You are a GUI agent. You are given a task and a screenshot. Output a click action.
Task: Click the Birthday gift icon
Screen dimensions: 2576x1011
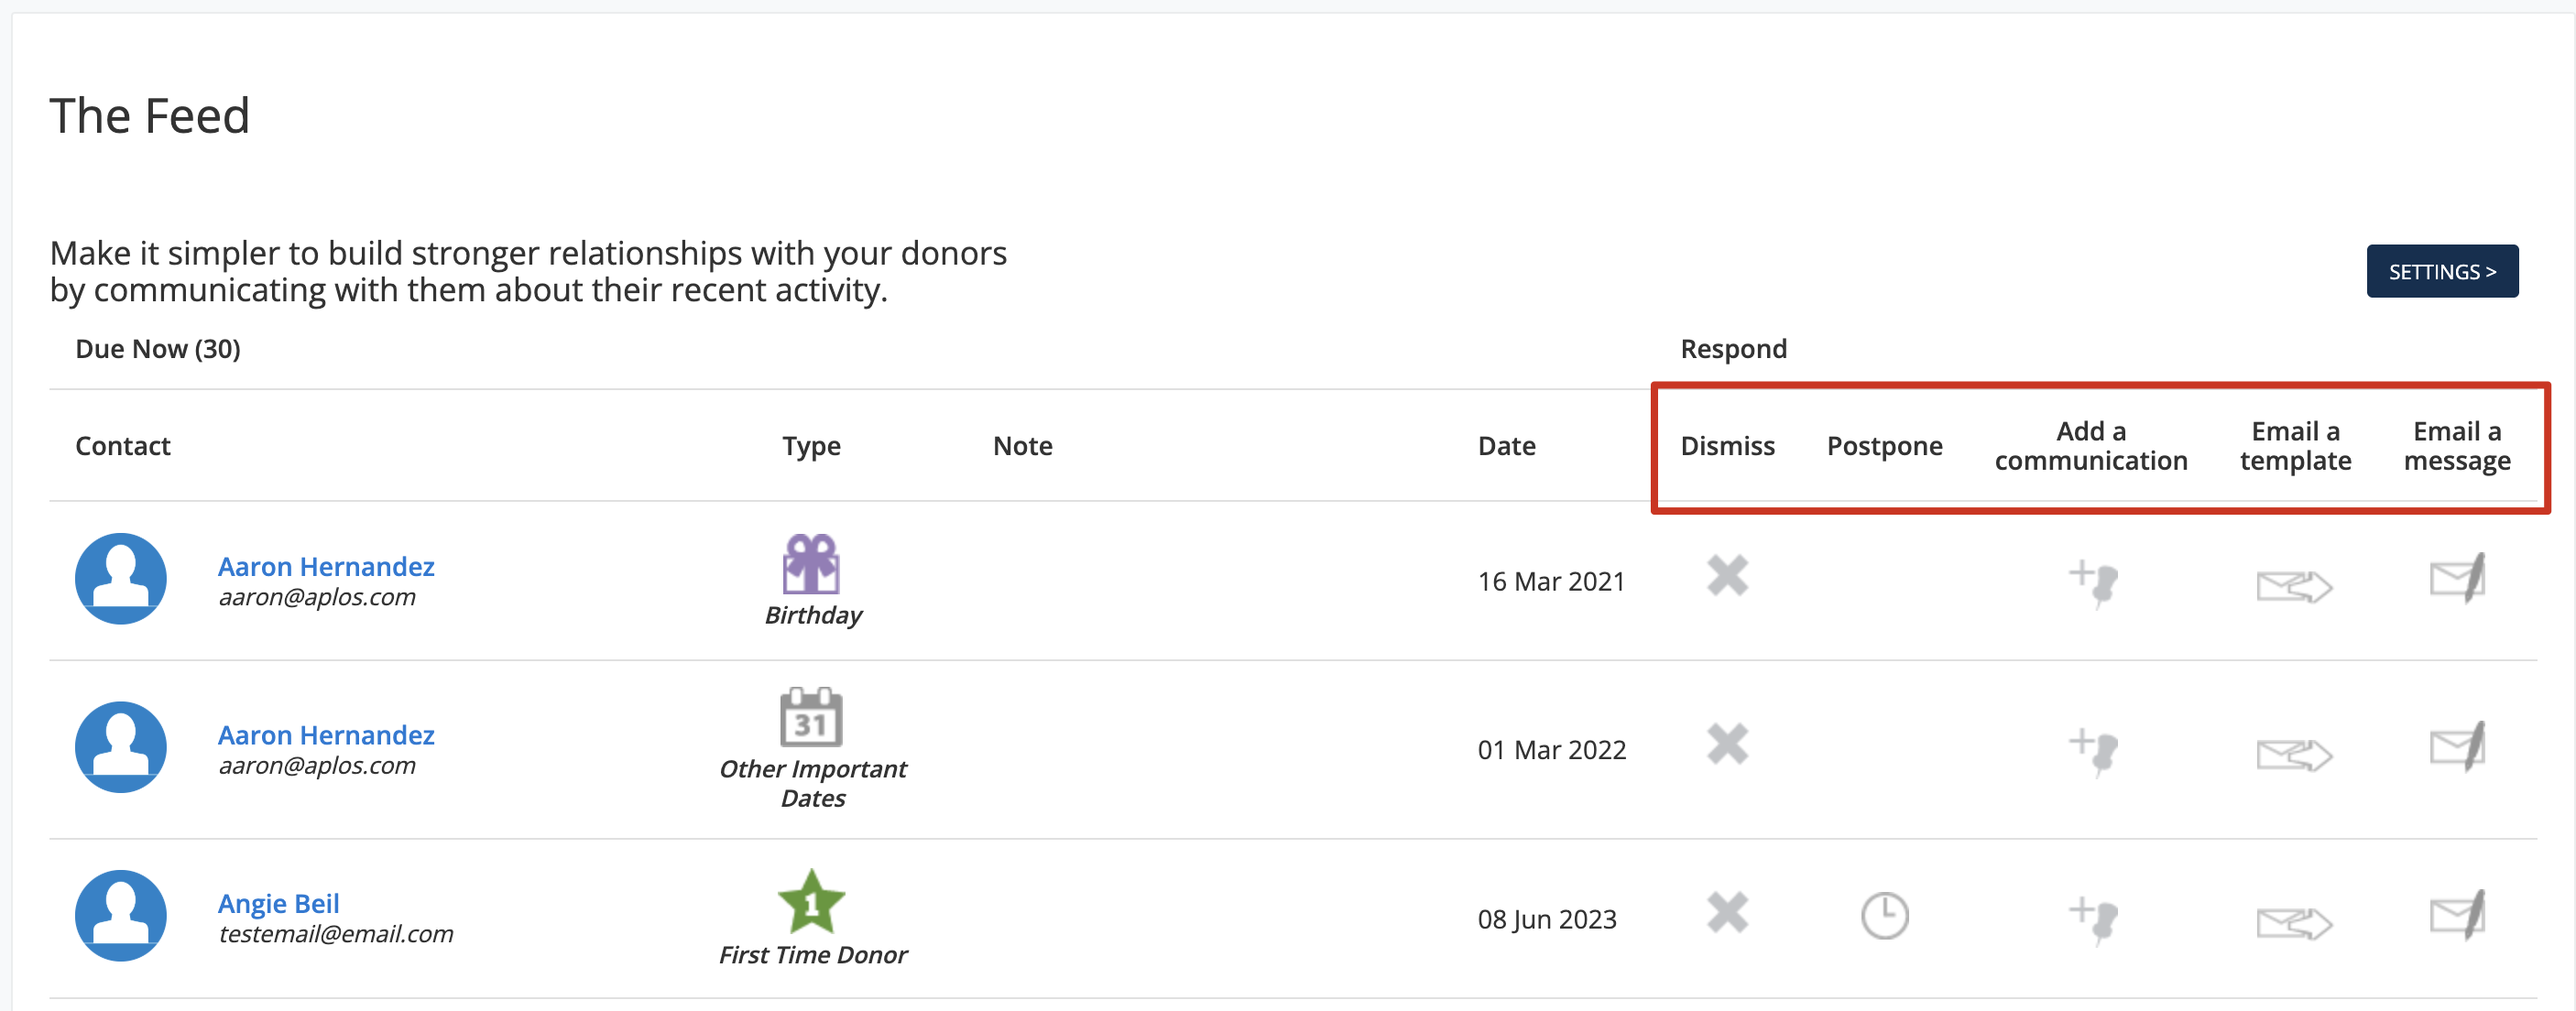point(811,564)
